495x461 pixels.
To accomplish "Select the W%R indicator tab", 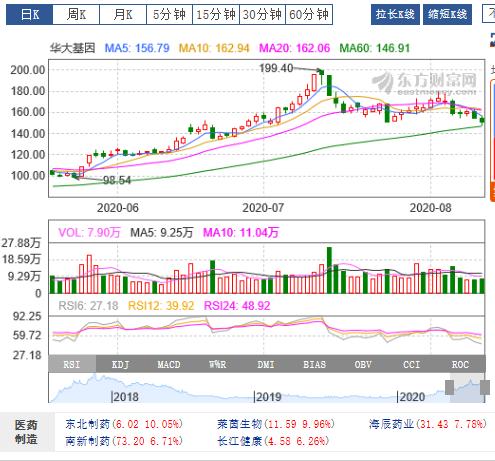I will 218,364.
